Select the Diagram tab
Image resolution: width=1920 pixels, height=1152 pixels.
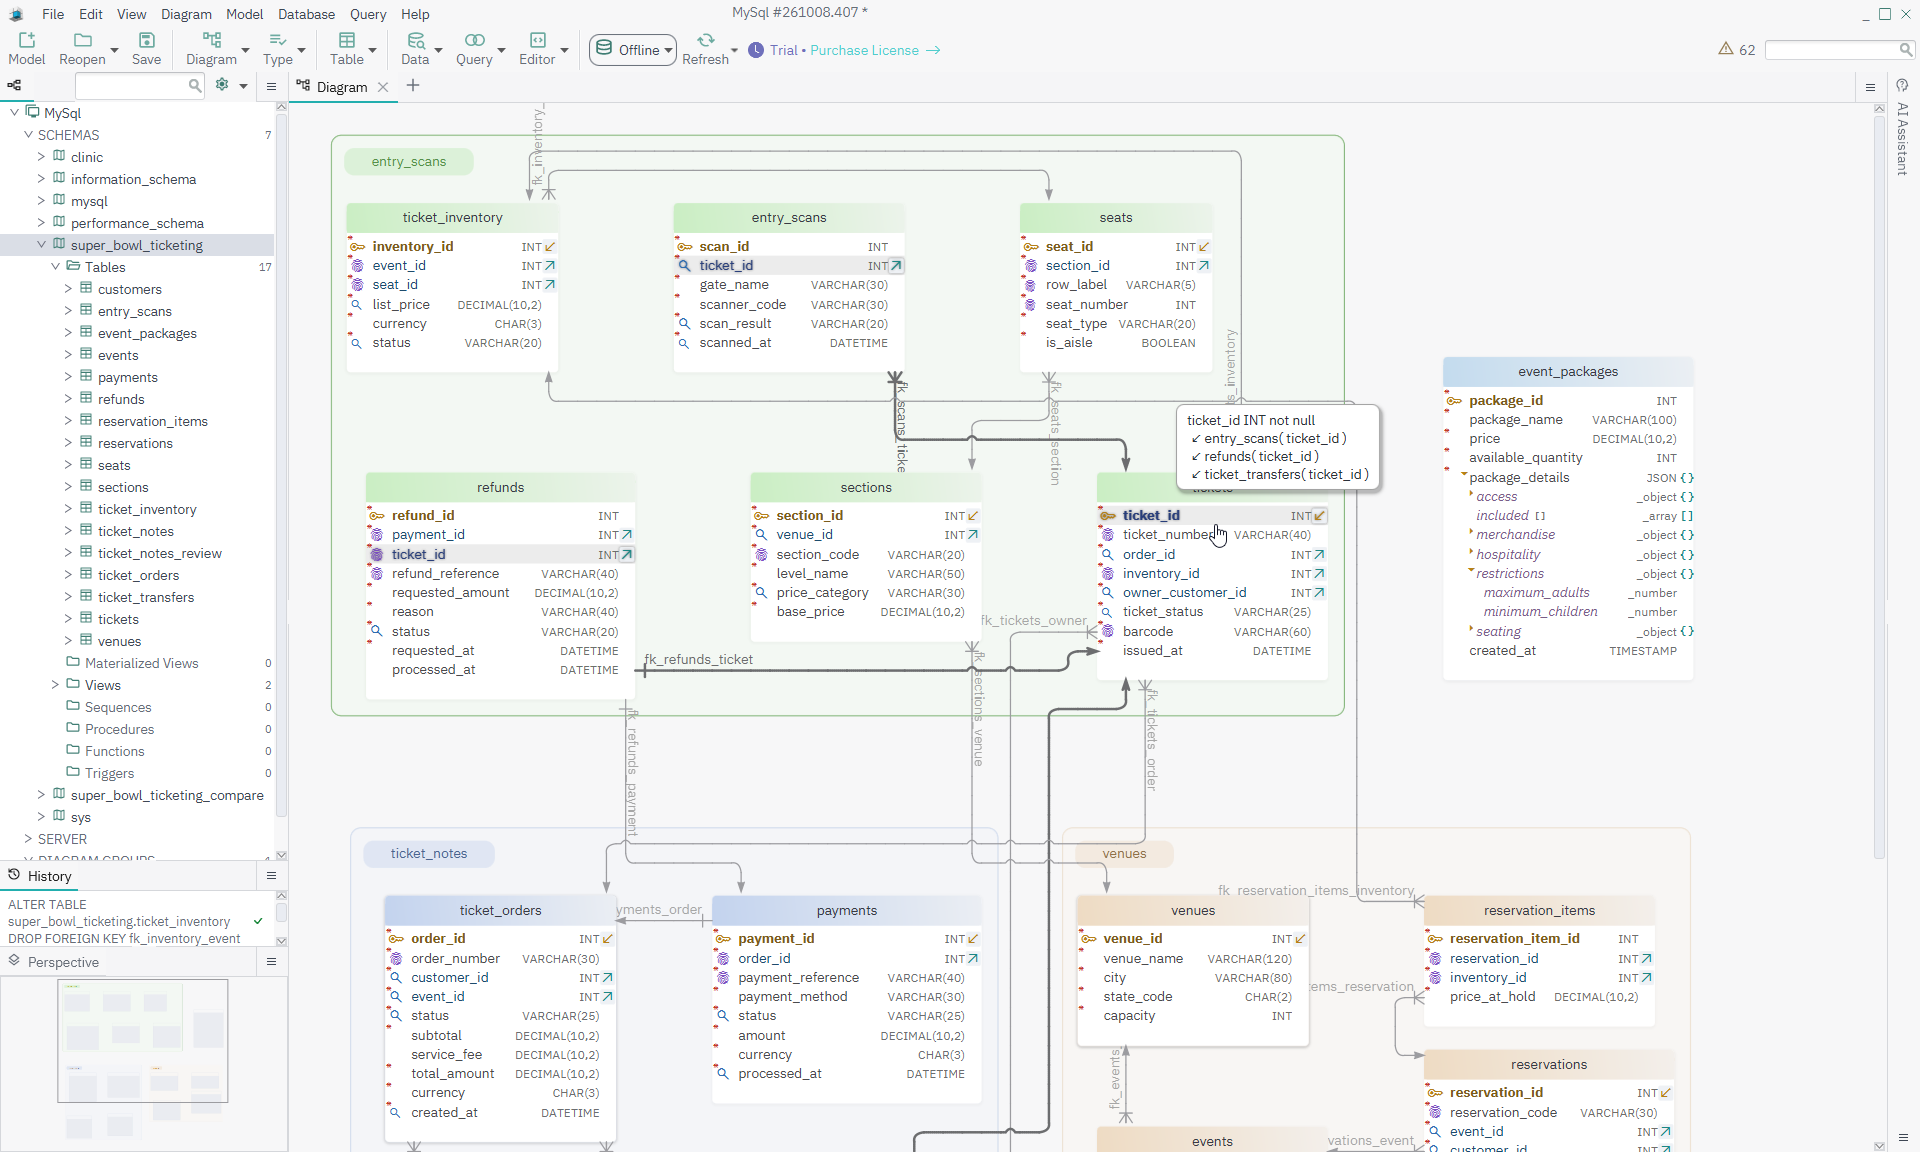pyautogui.click(x=342, y=87)
